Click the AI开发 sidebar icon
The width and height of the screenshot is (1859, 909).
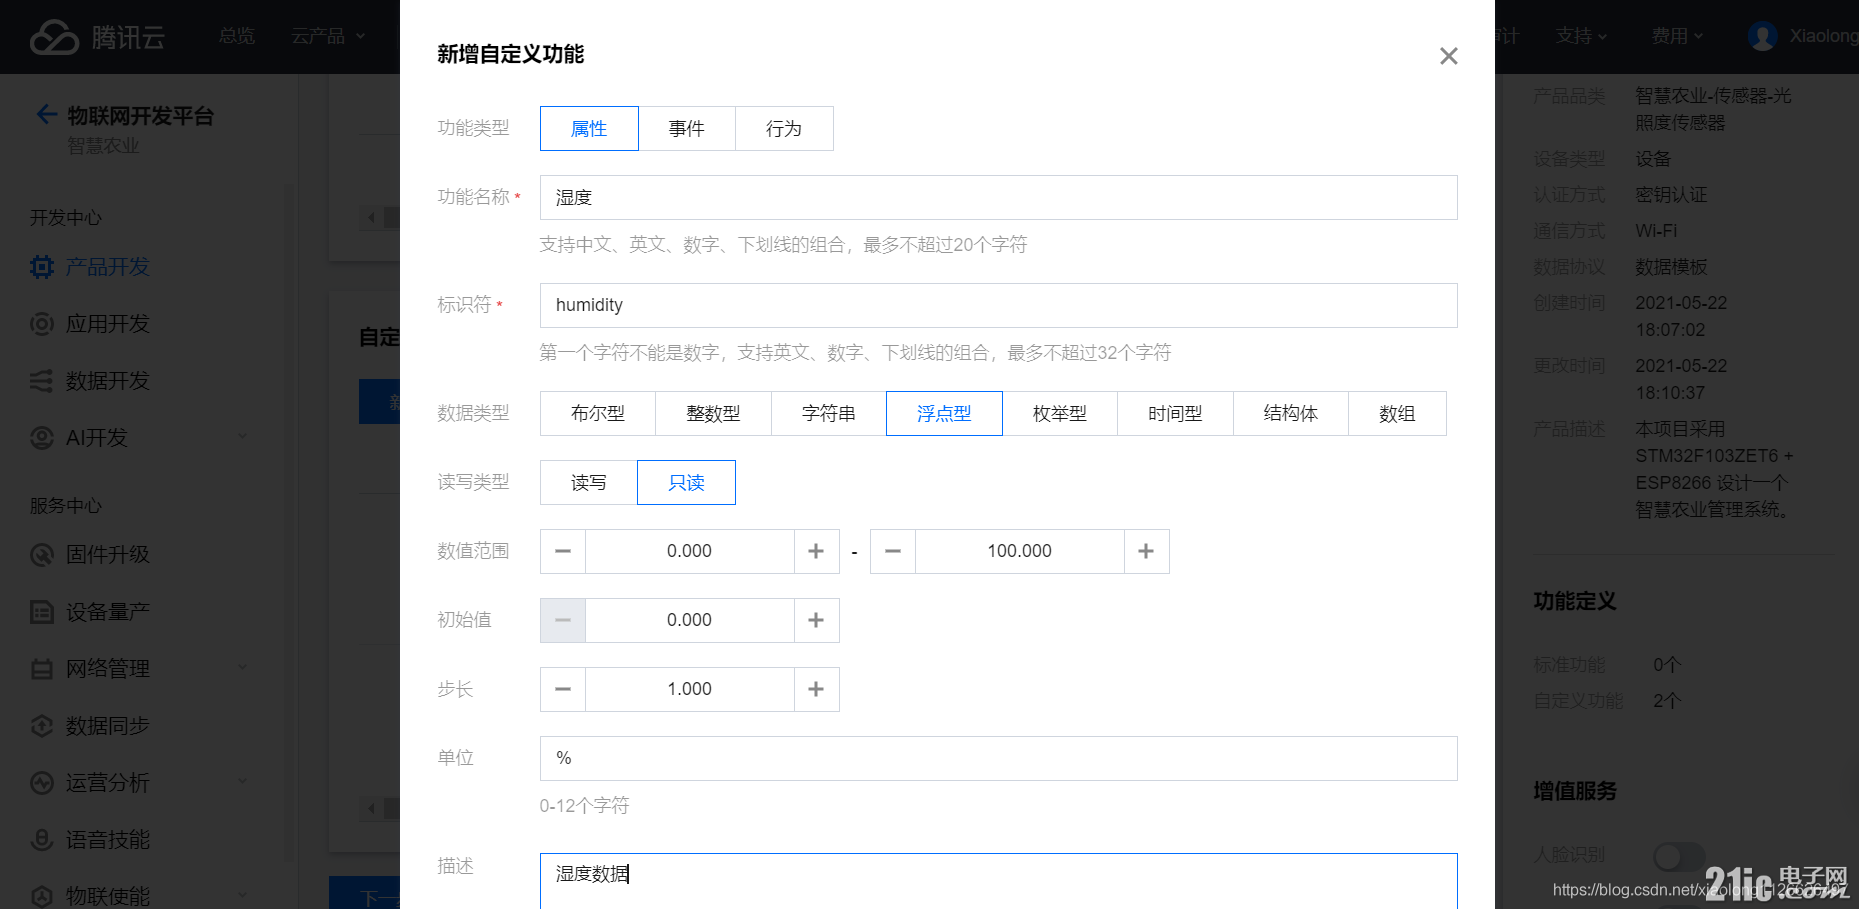click(x=42, y=438)
